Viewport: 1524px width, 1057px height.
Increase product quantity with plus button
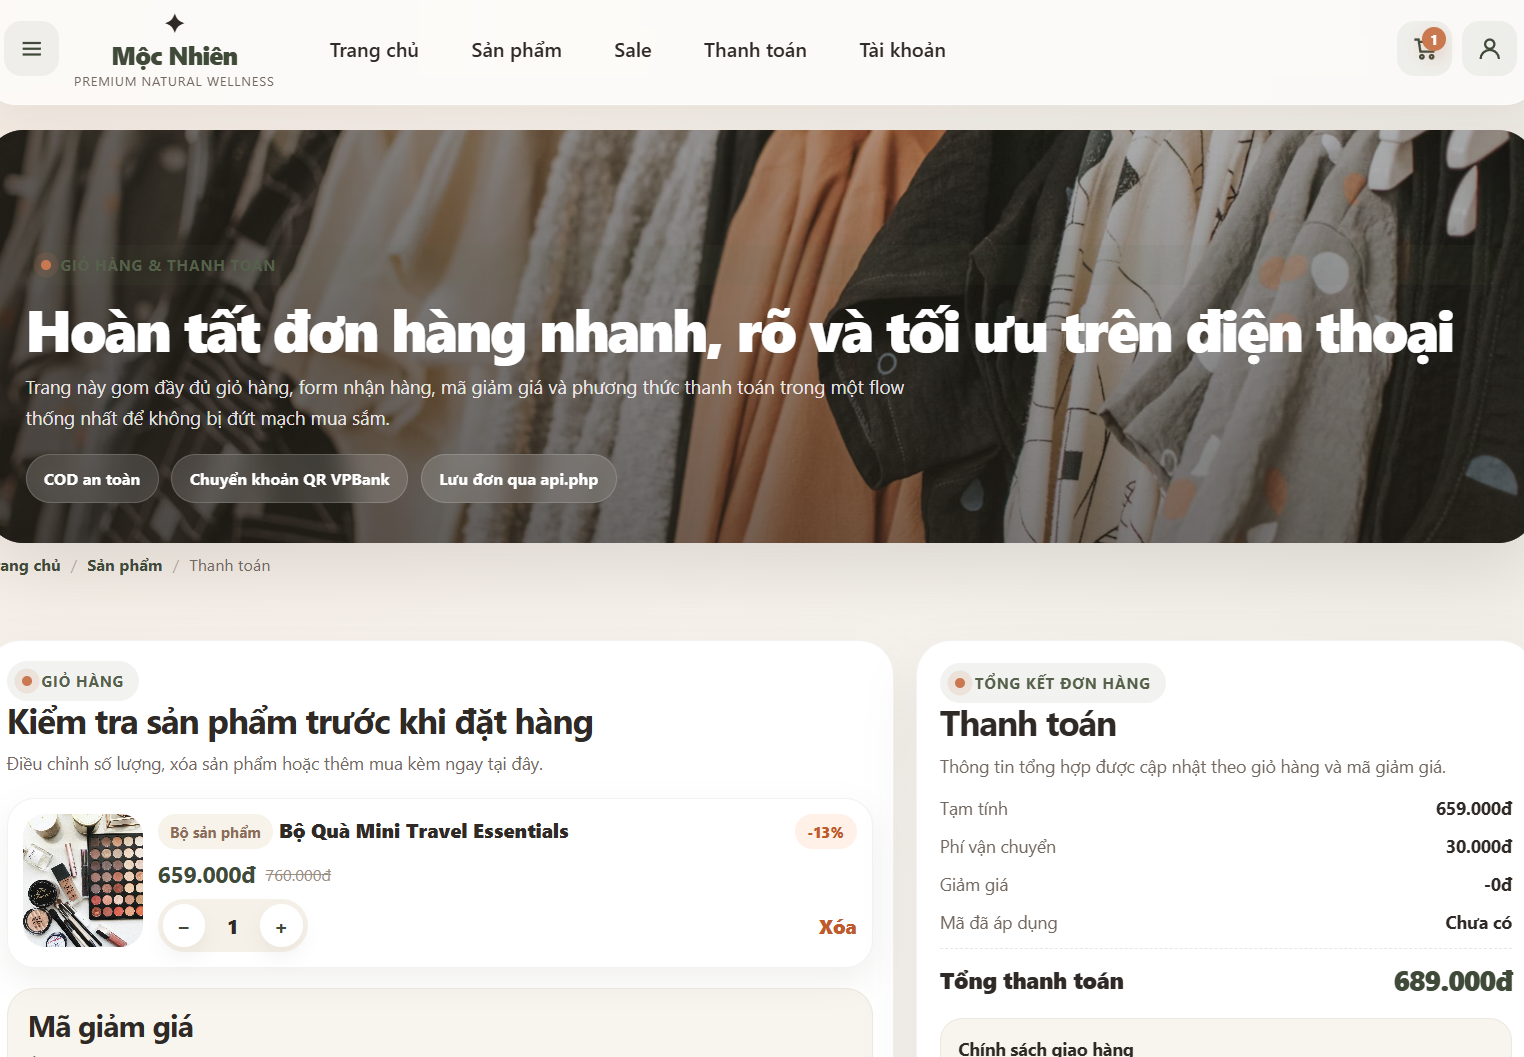pyautogui.click(x=281, y=926)
